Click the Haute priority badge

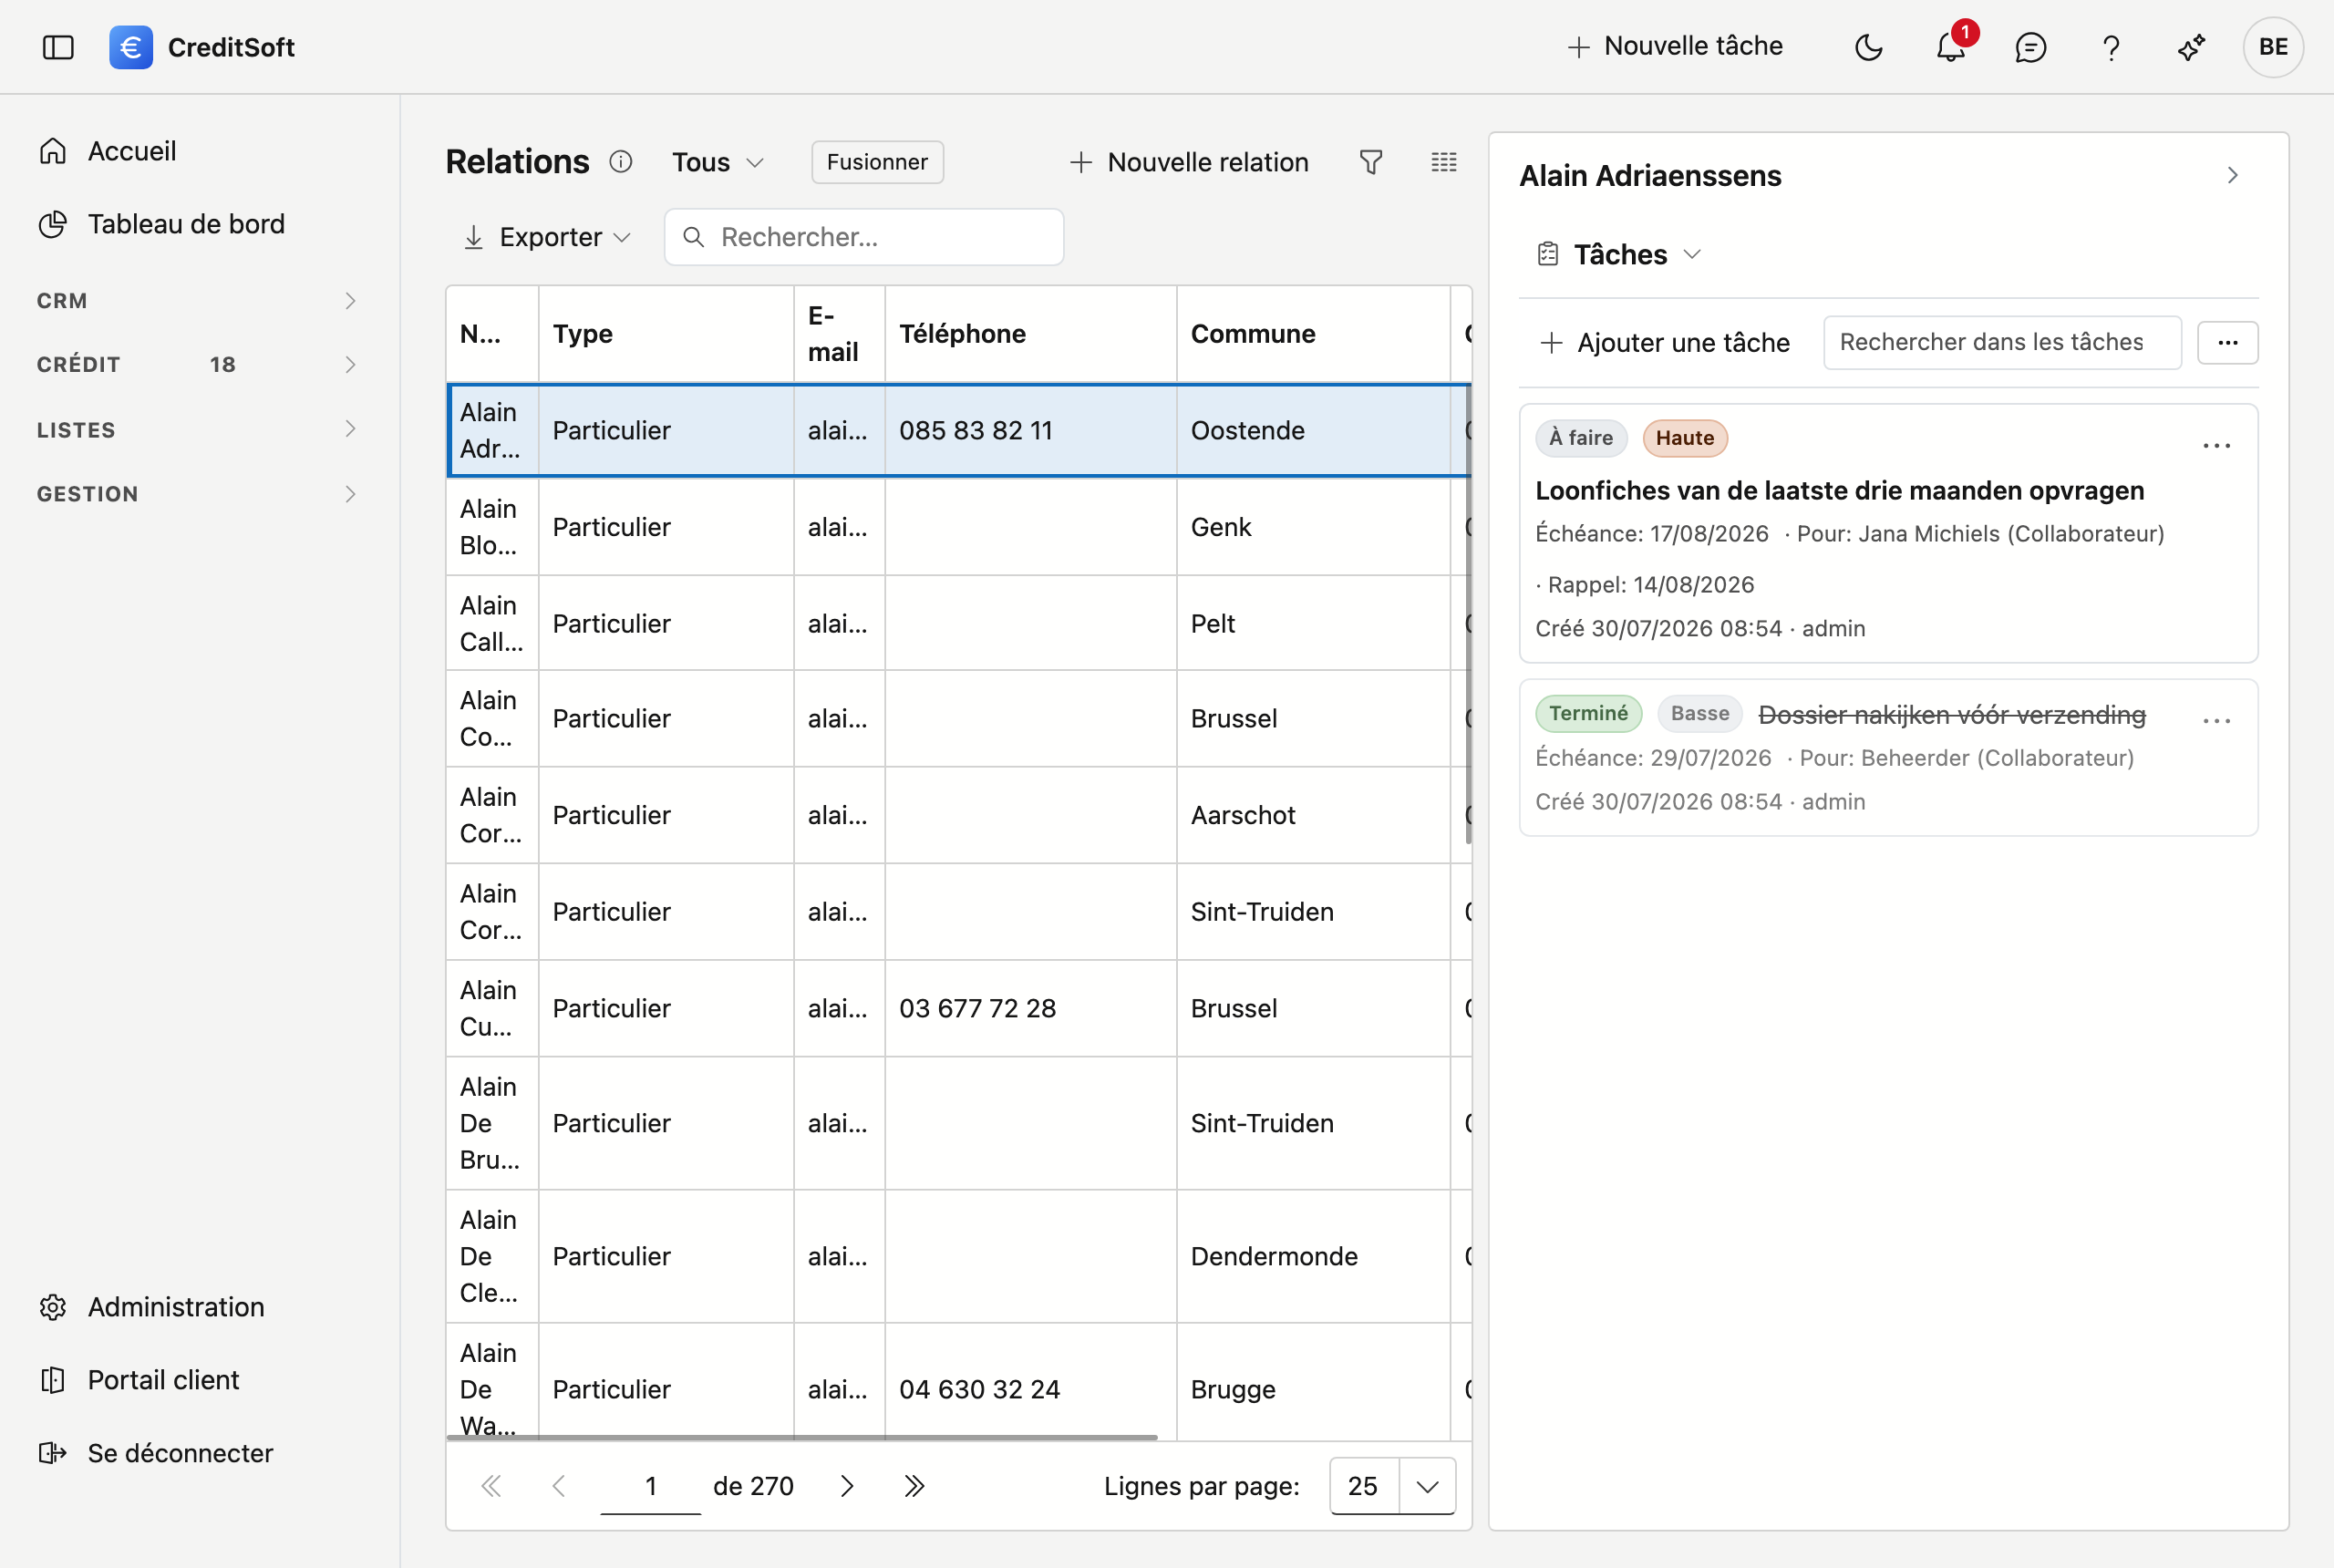[1684, 438]
